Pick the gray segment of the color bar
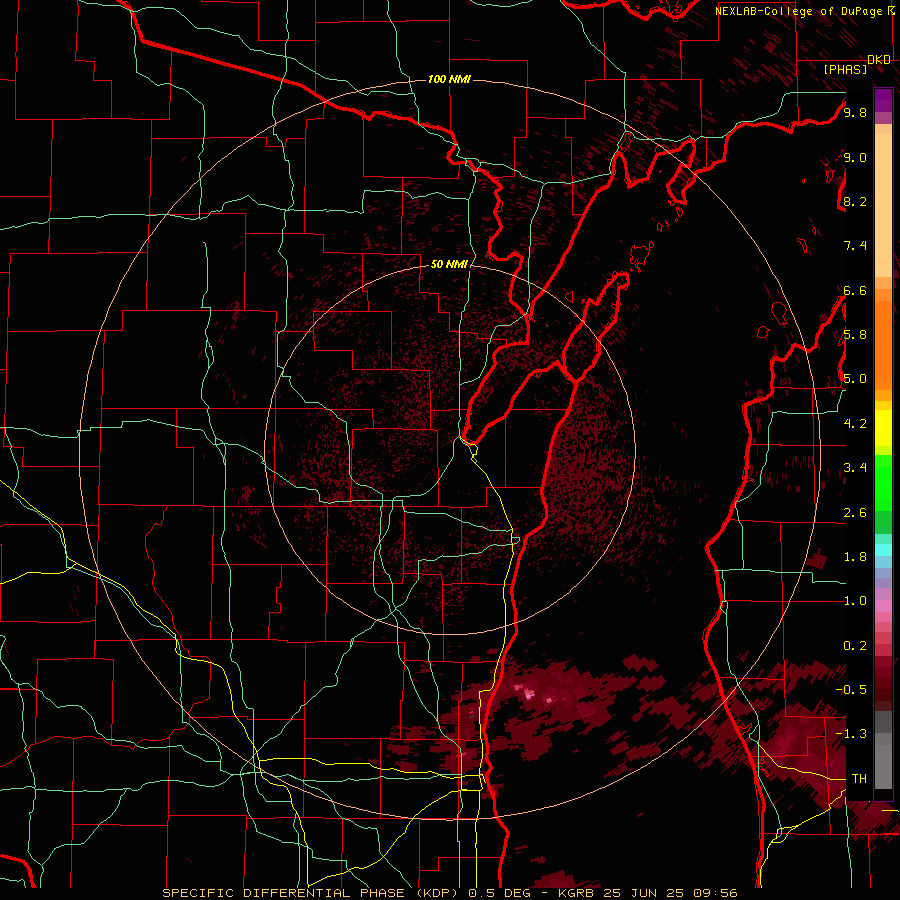This screenshot has height=900, width=900. (x=883, y=749)
